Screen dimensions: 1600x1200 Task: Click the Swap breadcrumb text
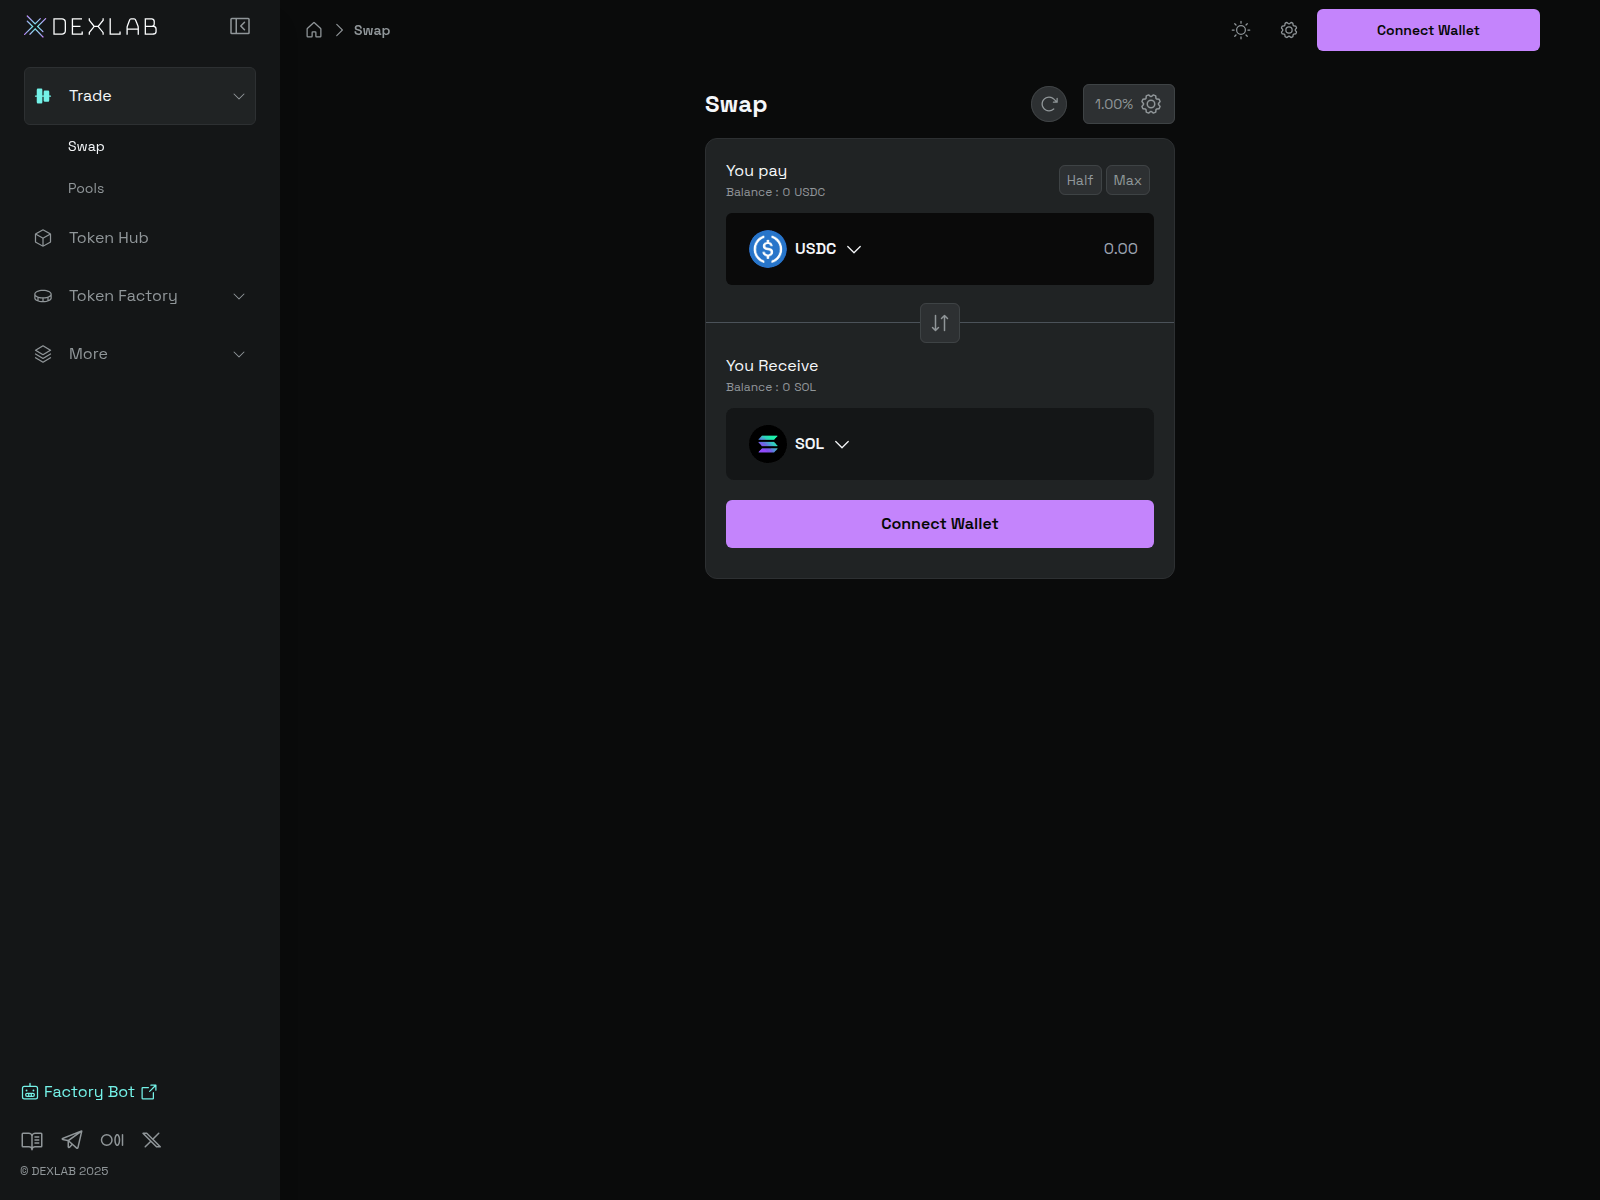pyautogui.click(x=372, y=30)
